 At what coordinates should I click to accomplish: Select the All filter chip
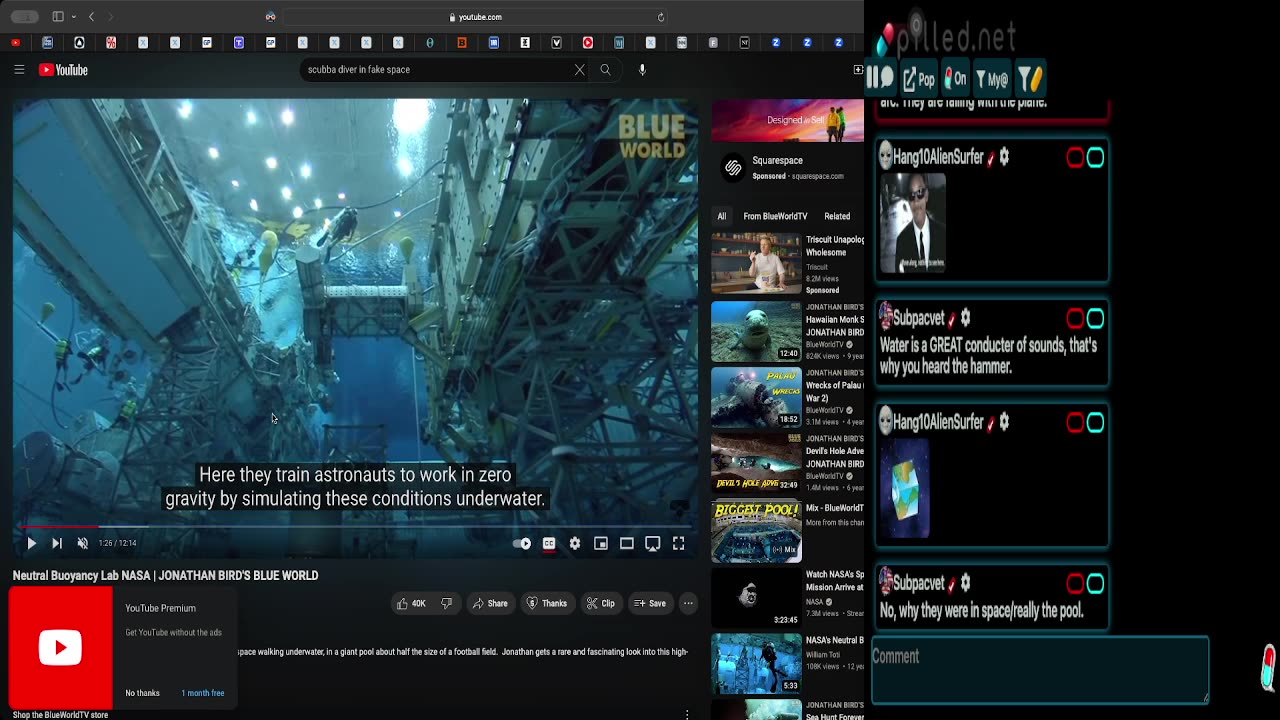(721, 216)
